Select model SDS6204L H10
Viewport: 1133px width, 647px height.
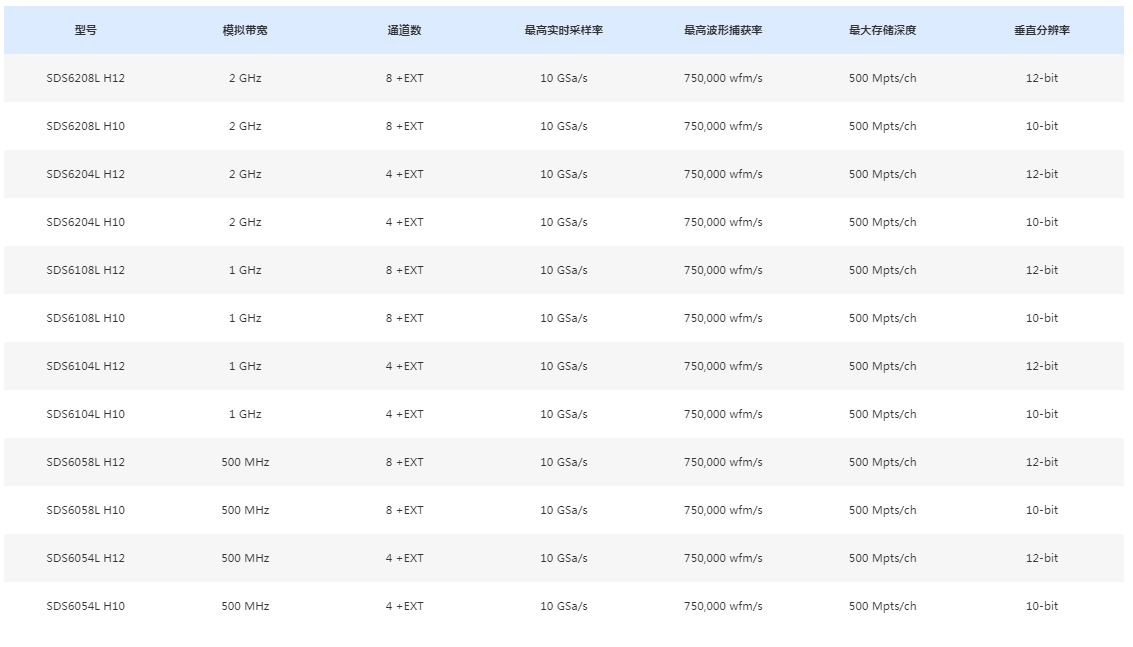pos(85,222)
